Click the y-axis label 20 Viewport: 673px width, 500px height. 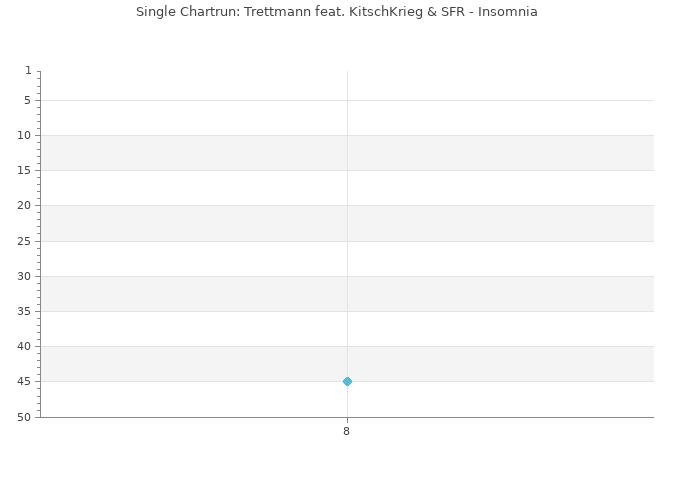tap(24, 206)
